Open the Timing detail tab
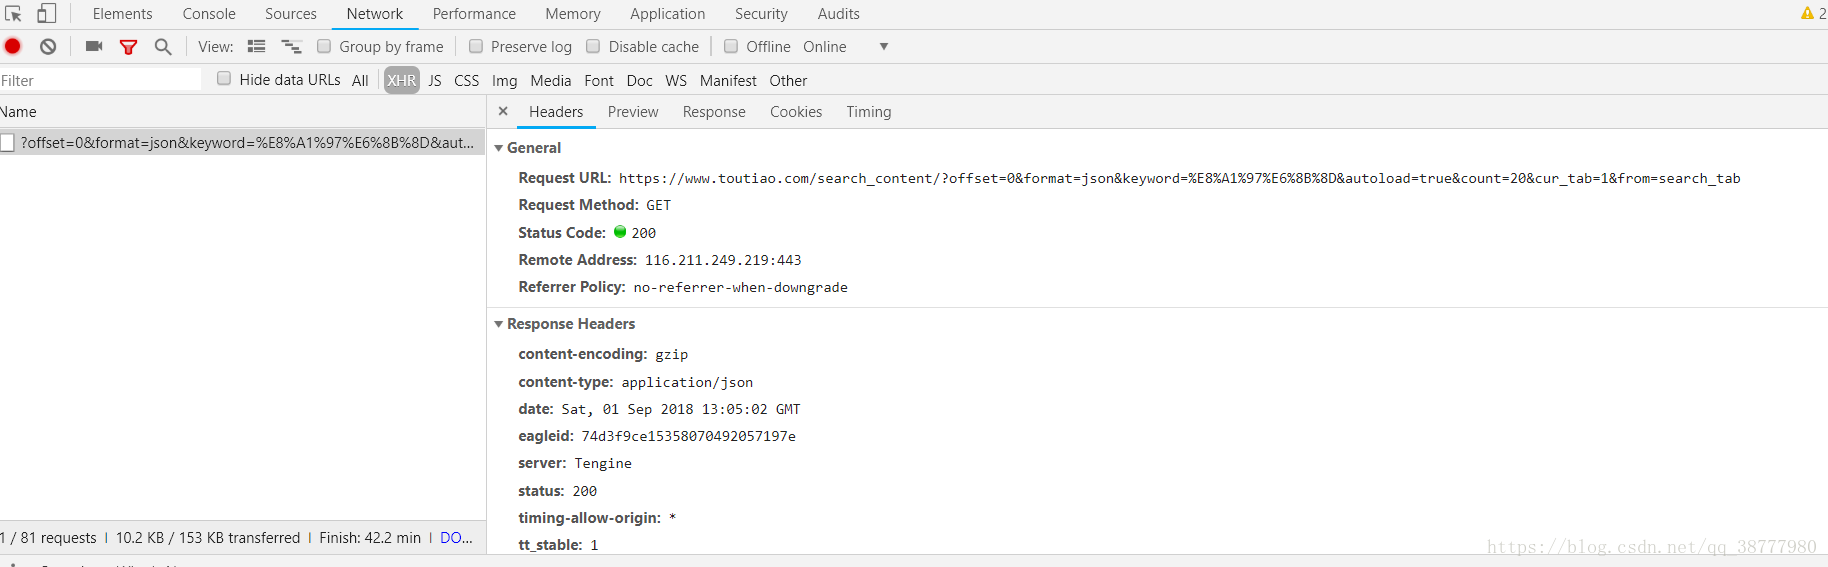 (x=869, y=112)
